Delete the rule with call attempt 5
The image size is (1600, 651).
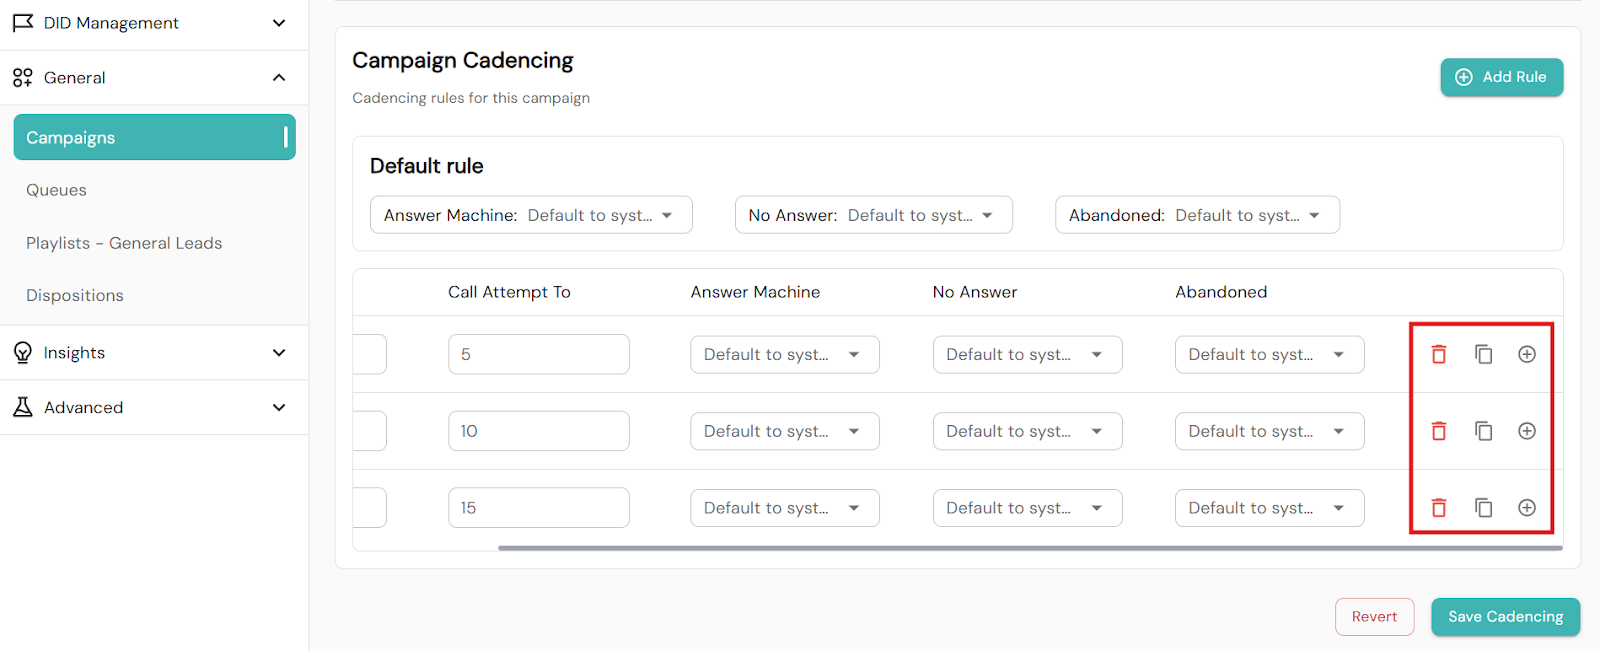[1439, 354]
